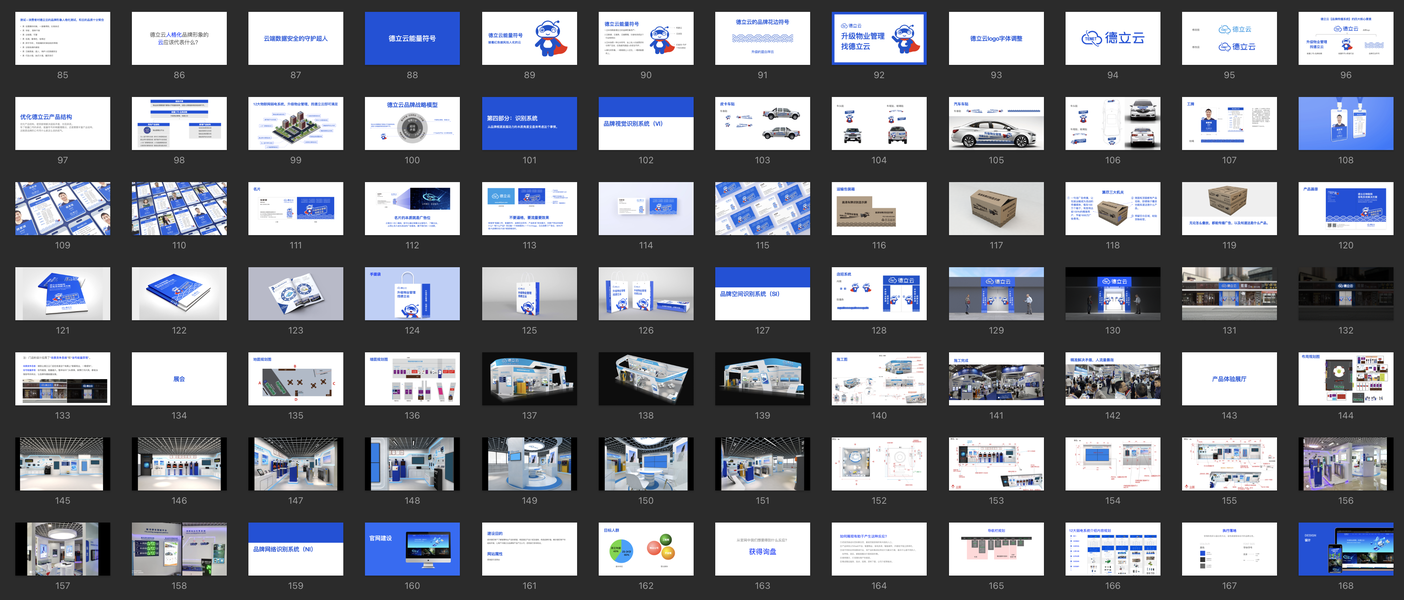This screenshot has width=1404, height=600.
Task: Select slide thumbnail 167
Action: click(x=1229, y=549)
